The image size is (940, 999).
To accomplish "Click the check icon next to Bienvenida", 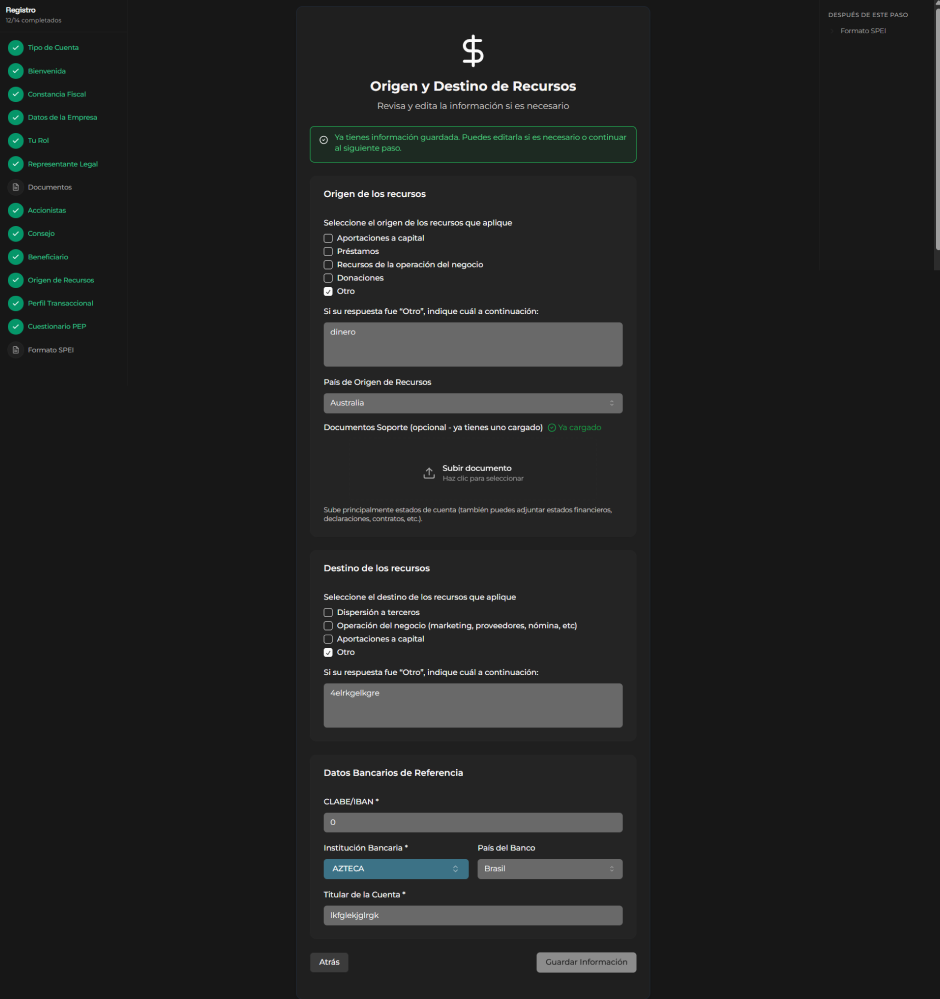I will click(16, 71).
